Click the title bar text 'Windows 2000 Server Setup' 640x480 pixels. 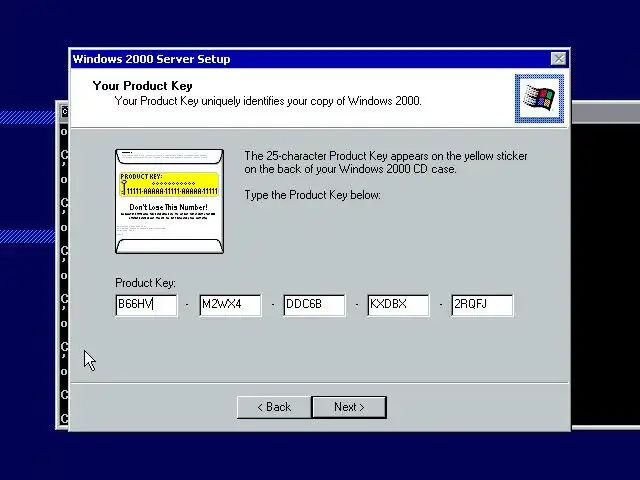tap(151, 59)
